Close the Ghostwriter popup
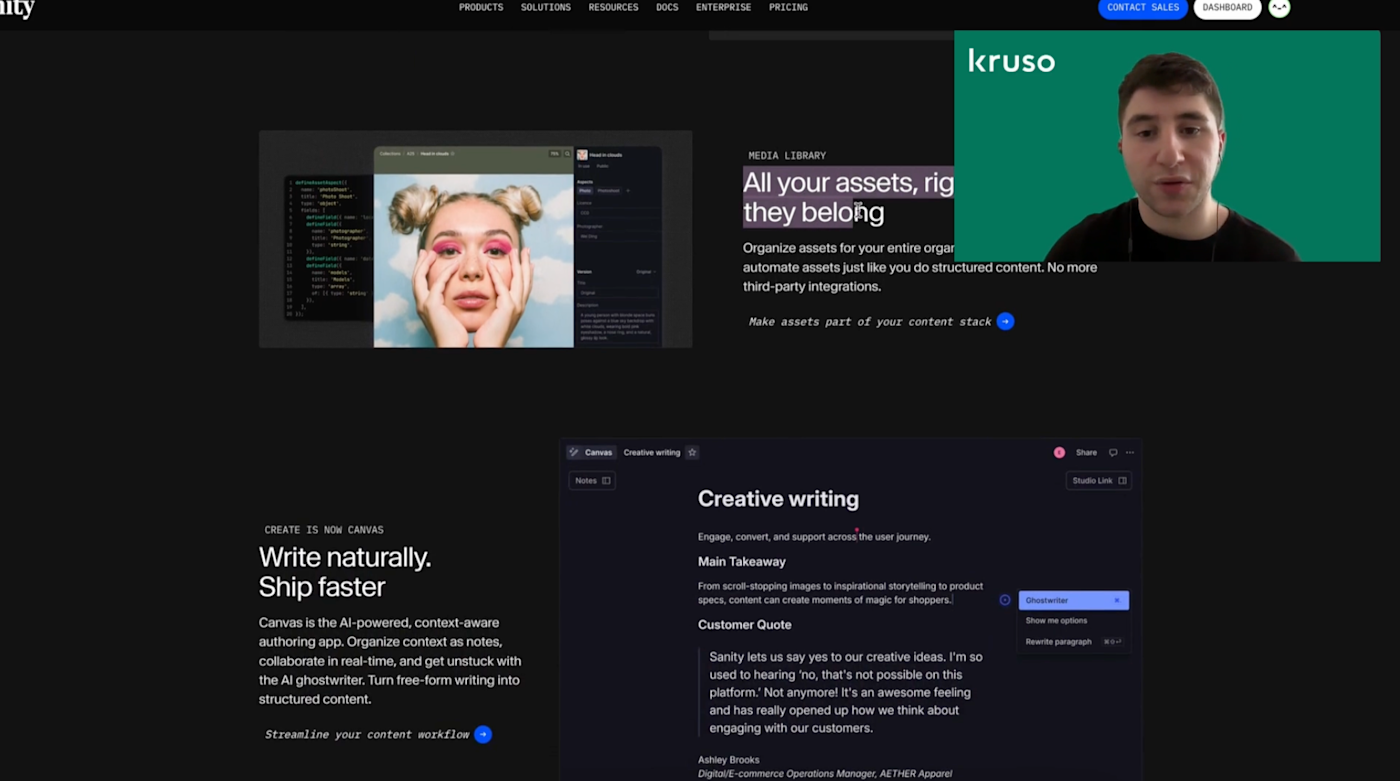The width and height of the screenshot is (1400, 781). 1117,600
